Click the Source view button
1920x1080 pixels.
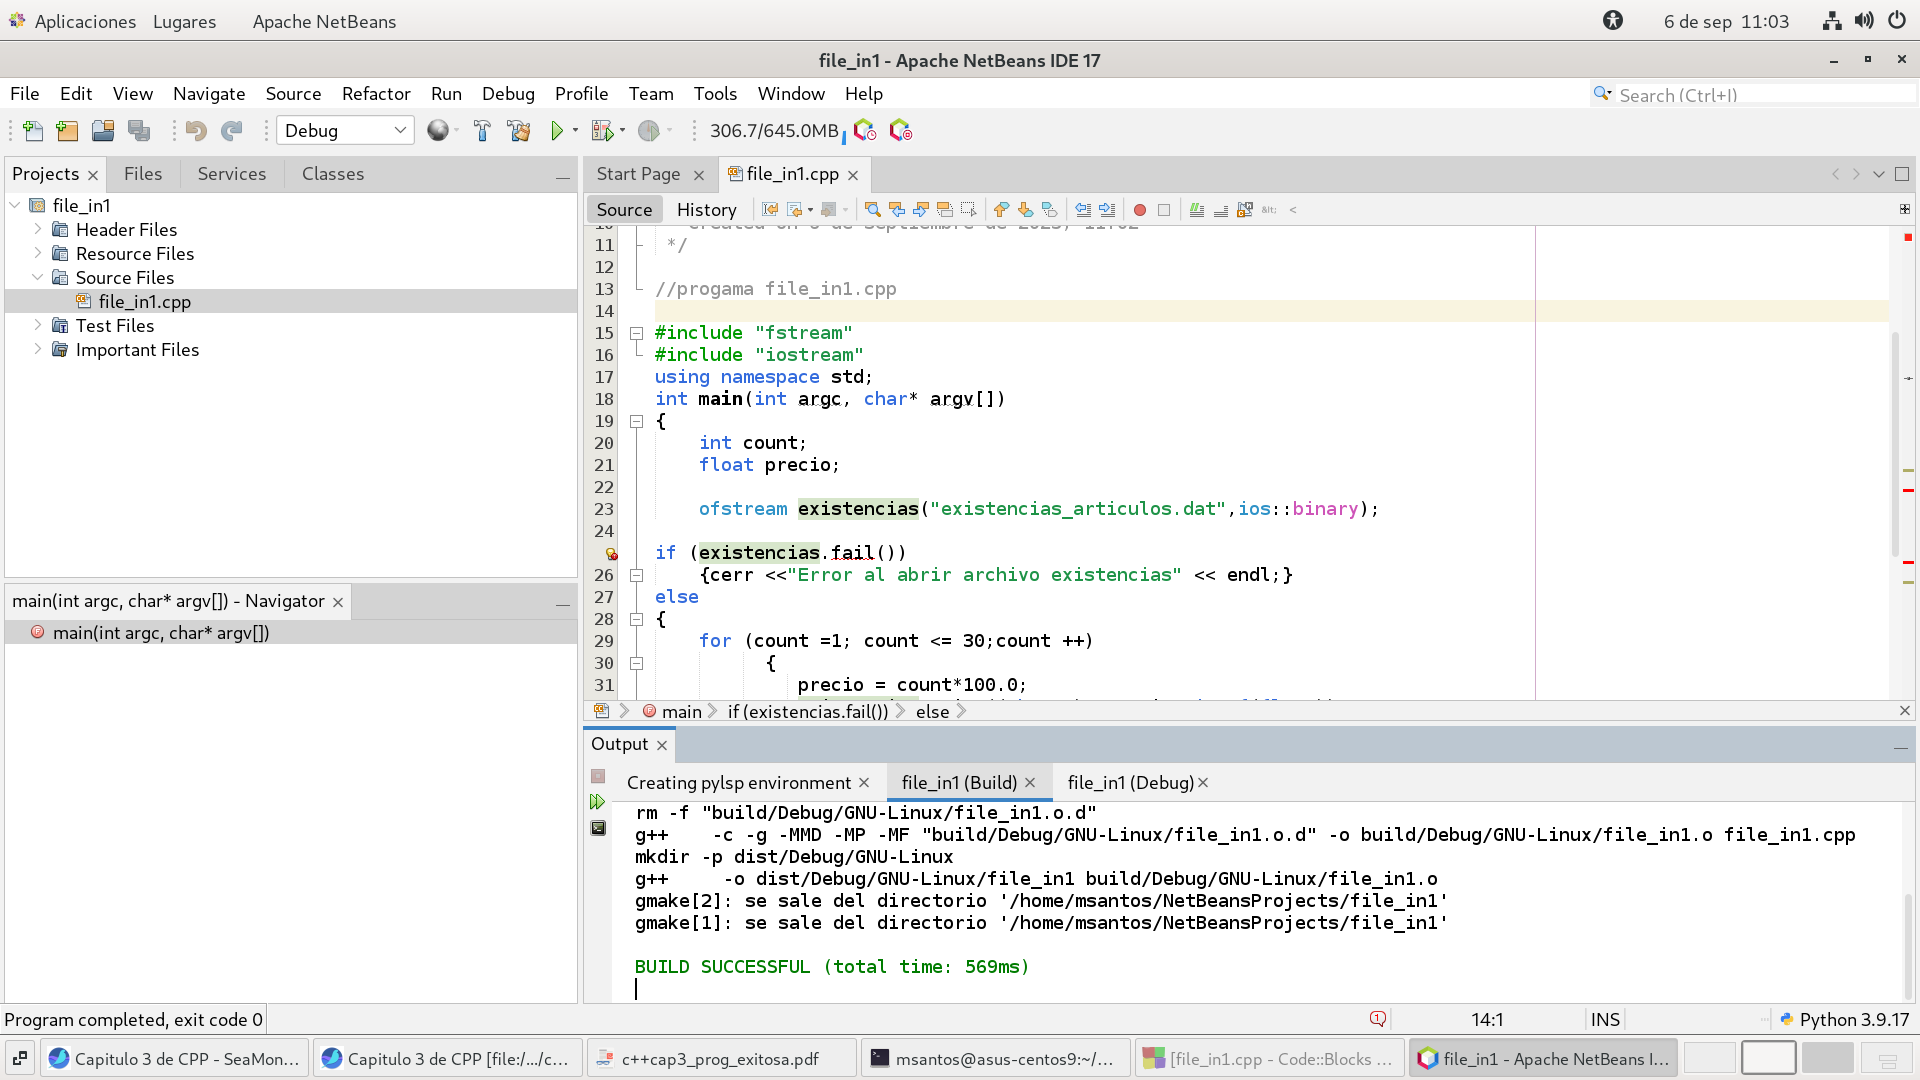coord(624,210)
